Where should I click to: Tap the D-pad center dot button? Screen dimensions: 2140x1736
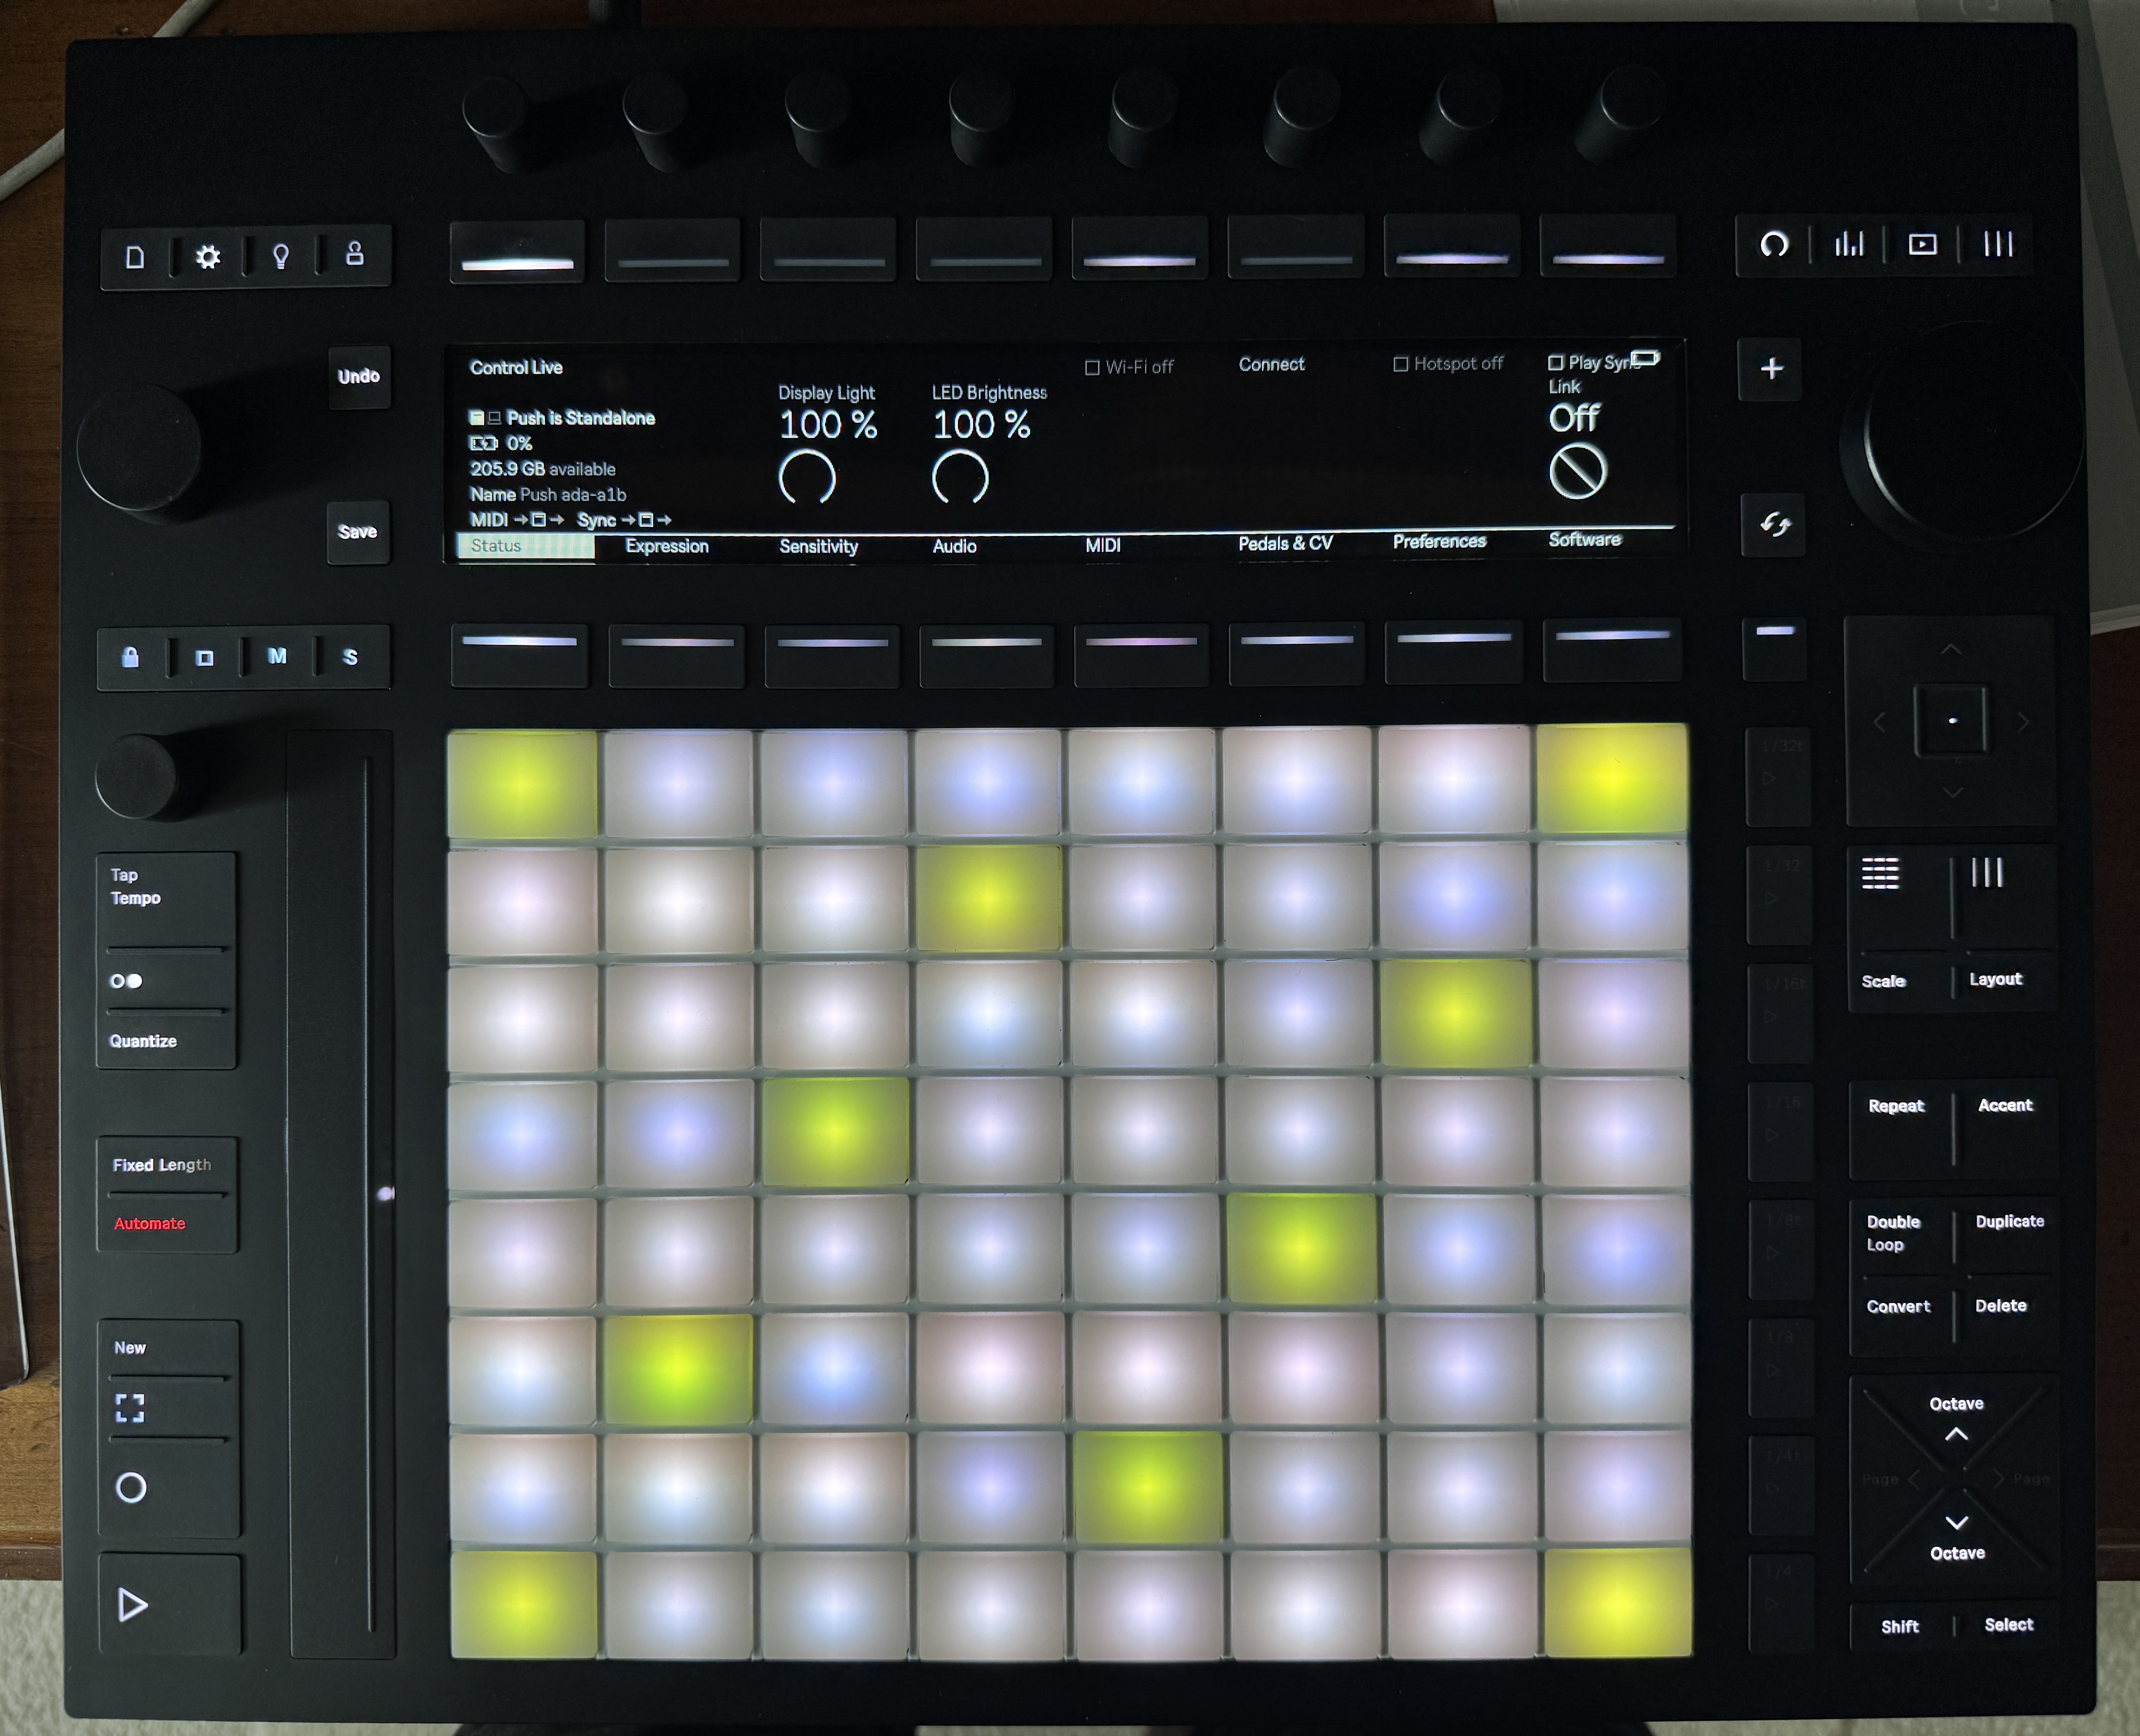(x=1951, y=720)
